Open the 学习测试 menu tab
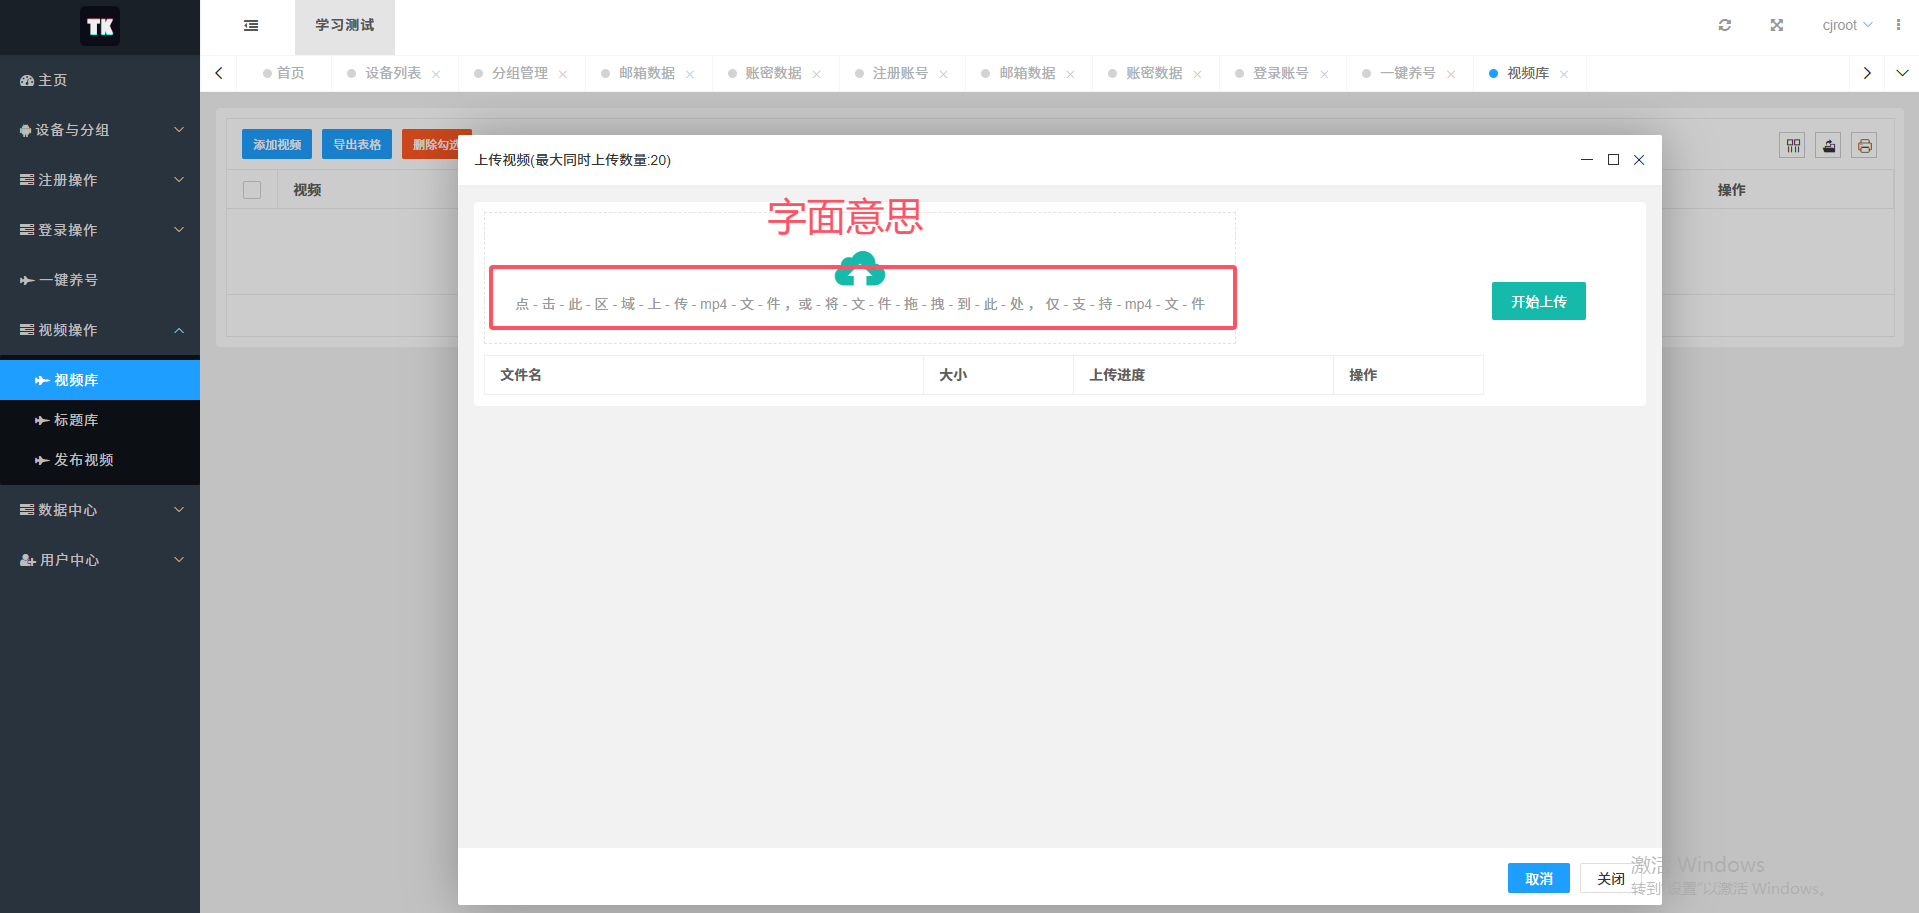 coord(344,24)
